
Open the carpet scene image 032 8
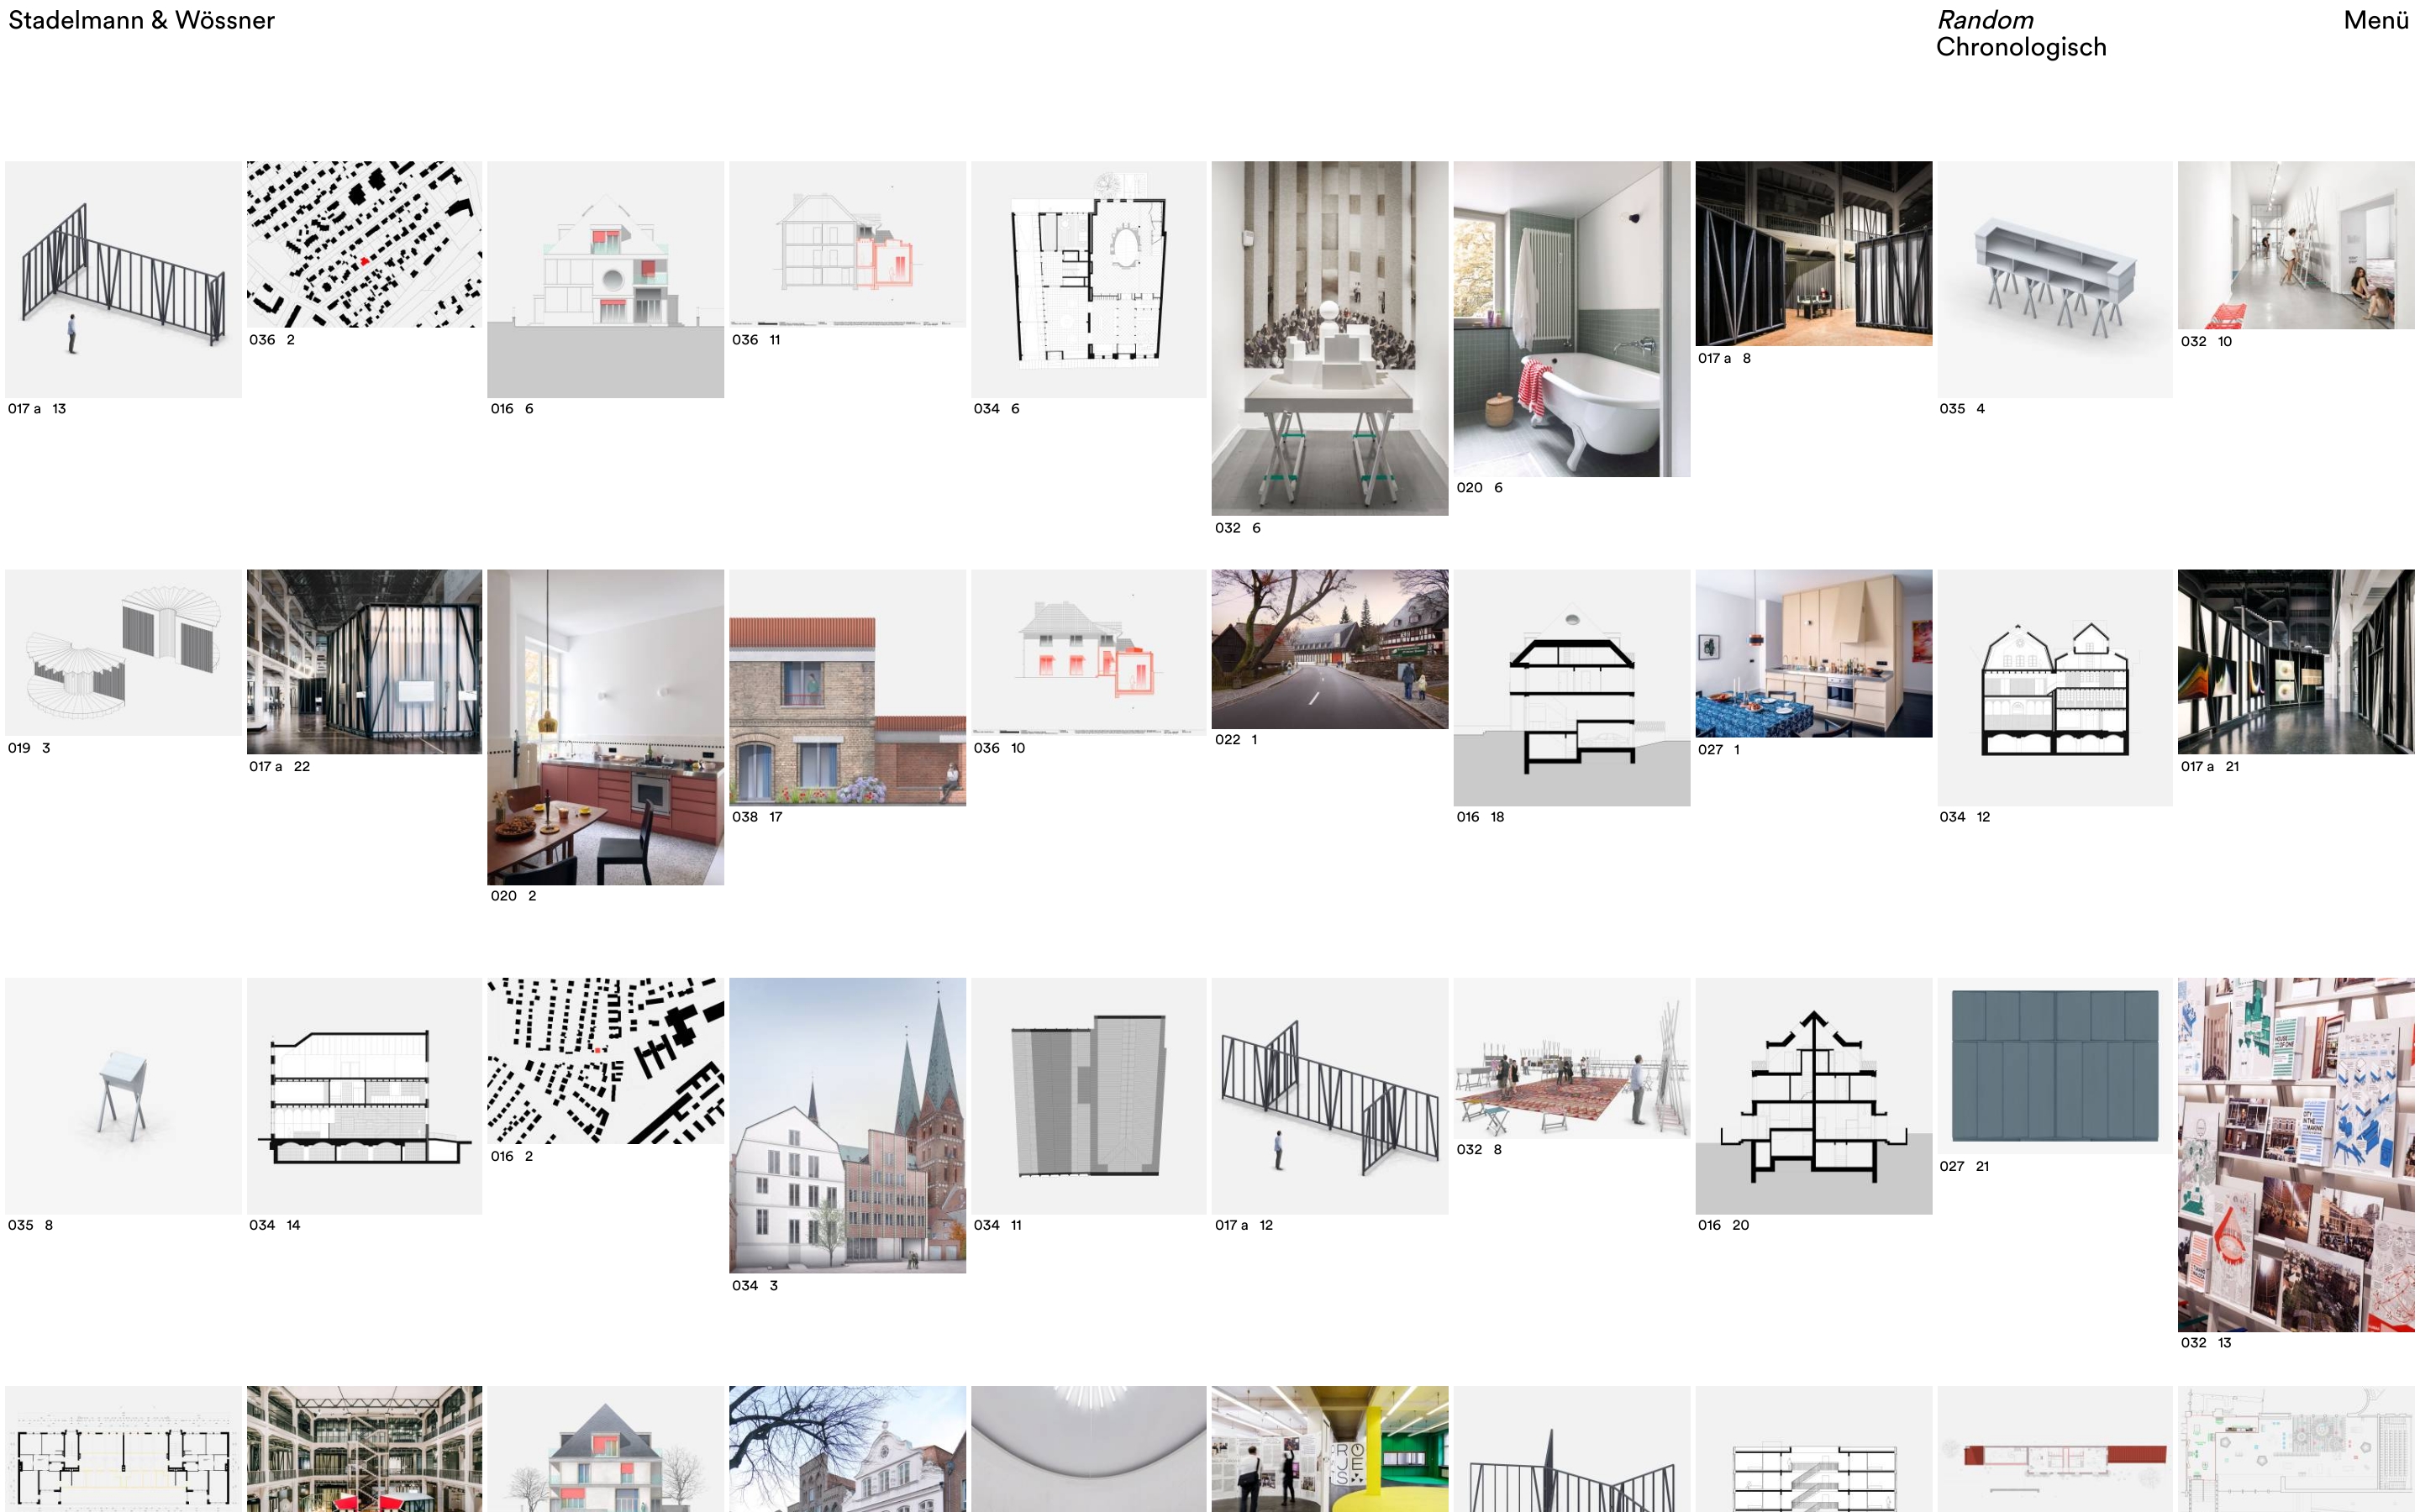1571,1057
